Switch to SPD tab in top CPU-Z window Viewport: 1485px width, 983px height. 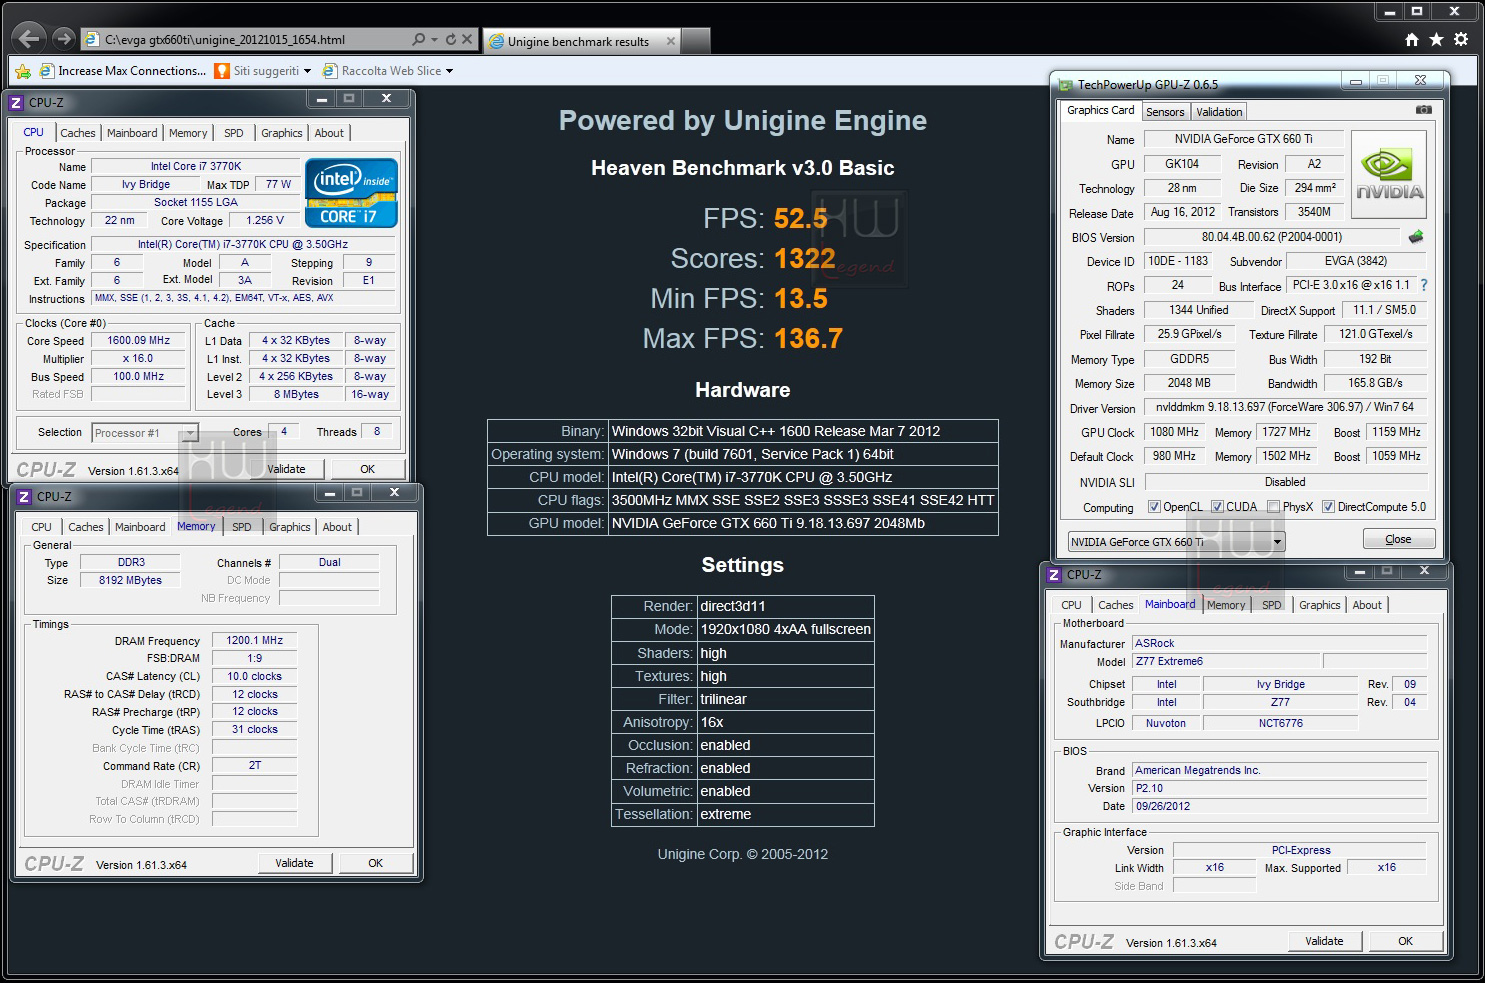[234, 133]
